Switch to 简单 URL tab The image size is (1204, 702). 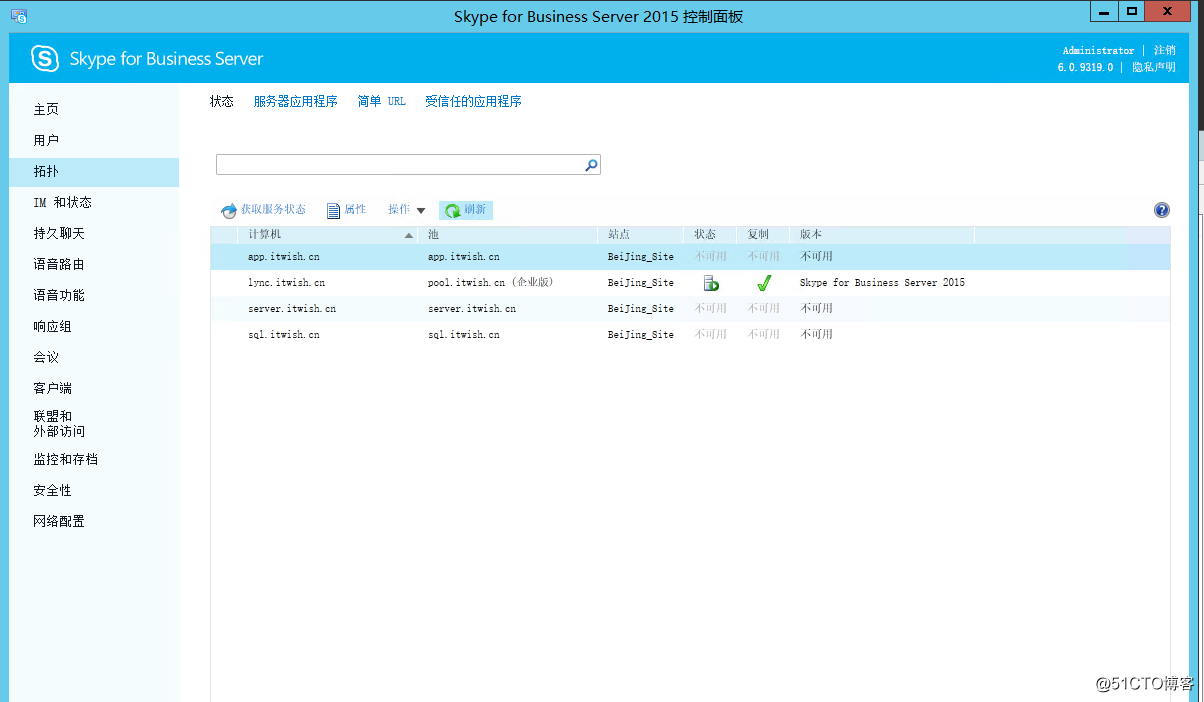coord(382,101)
